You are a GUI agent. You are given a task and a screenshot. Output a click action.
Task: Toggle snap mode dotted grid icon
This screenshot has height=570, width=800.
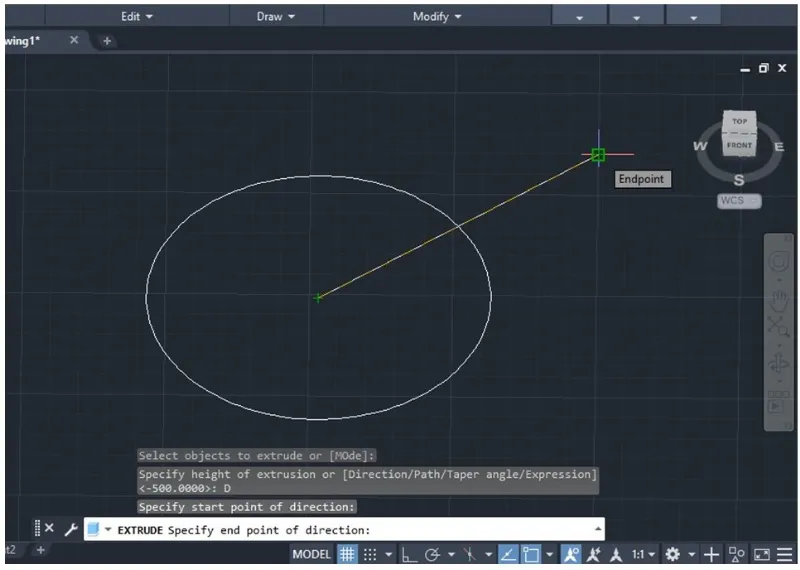click(x=370, y=554)
